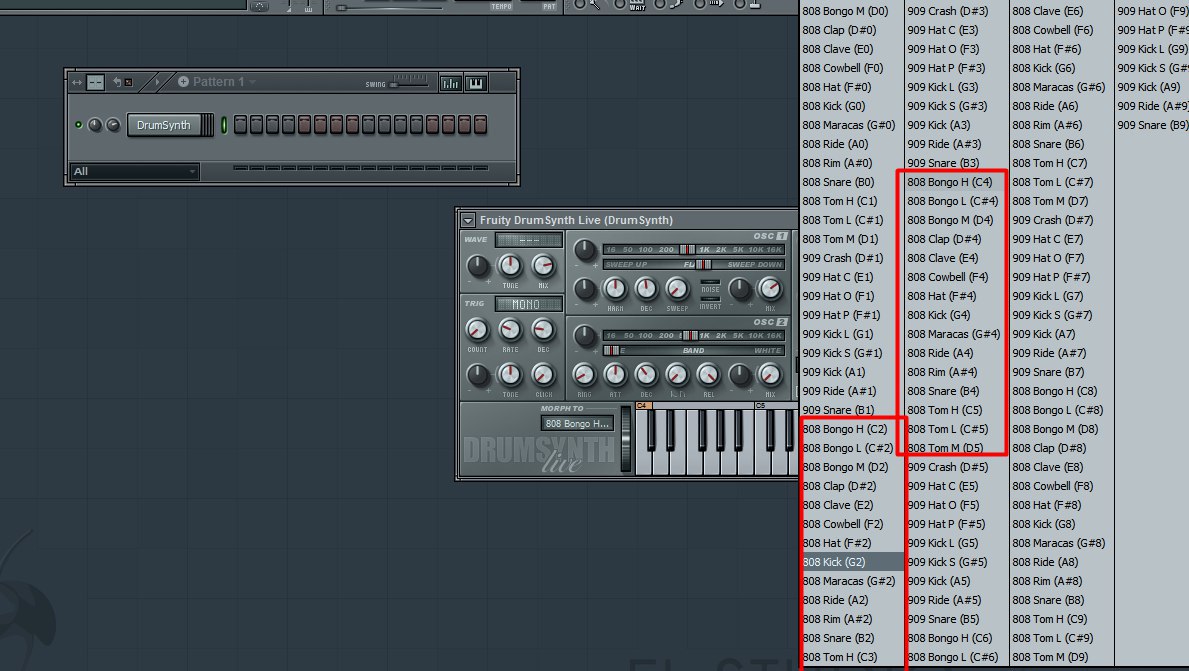Click the DrumSynth channel volume knob
Viewport: 1189px width, 671px height.
113,125
